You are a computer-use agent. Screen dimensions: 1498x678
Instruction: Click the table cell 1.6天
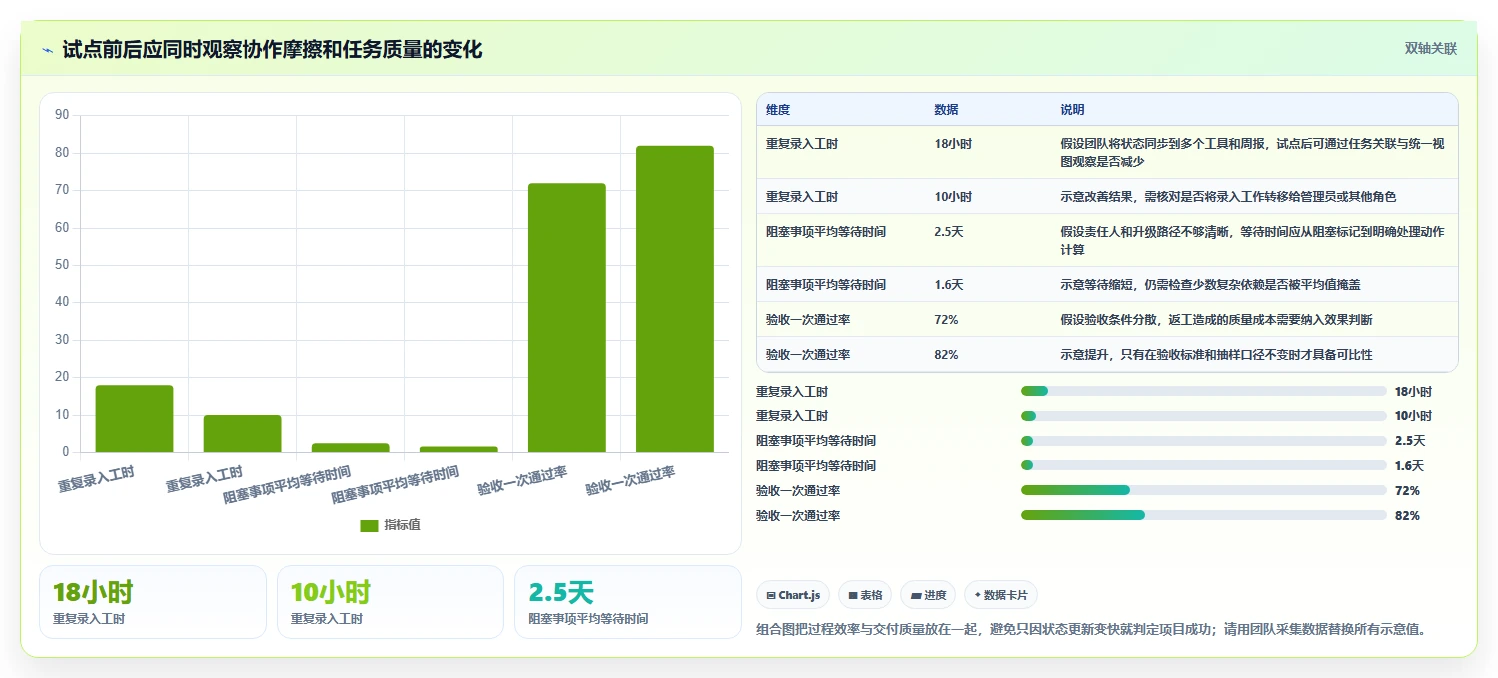948,285
